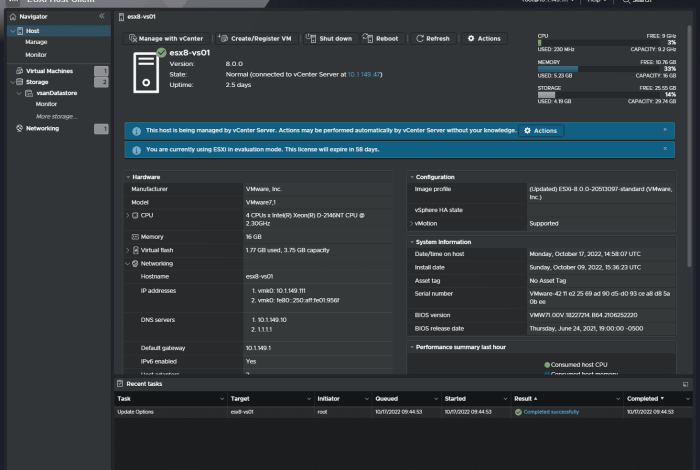Select vsanDatastore in the Navigator
Viewport: 700px width, 470px height.
pos(57,93)
